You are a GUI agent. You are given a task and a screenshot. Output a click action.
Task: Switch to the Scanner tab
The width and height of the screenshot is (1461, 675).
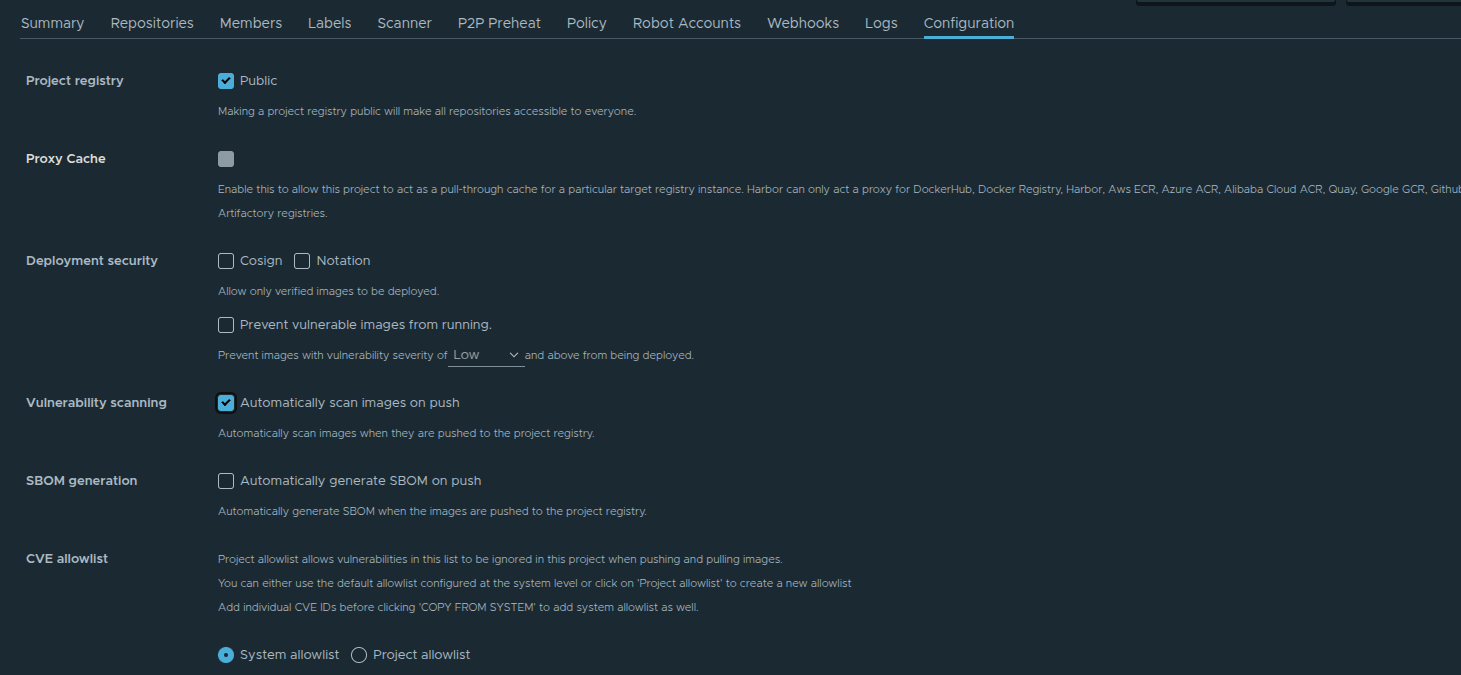pos(404,22)
